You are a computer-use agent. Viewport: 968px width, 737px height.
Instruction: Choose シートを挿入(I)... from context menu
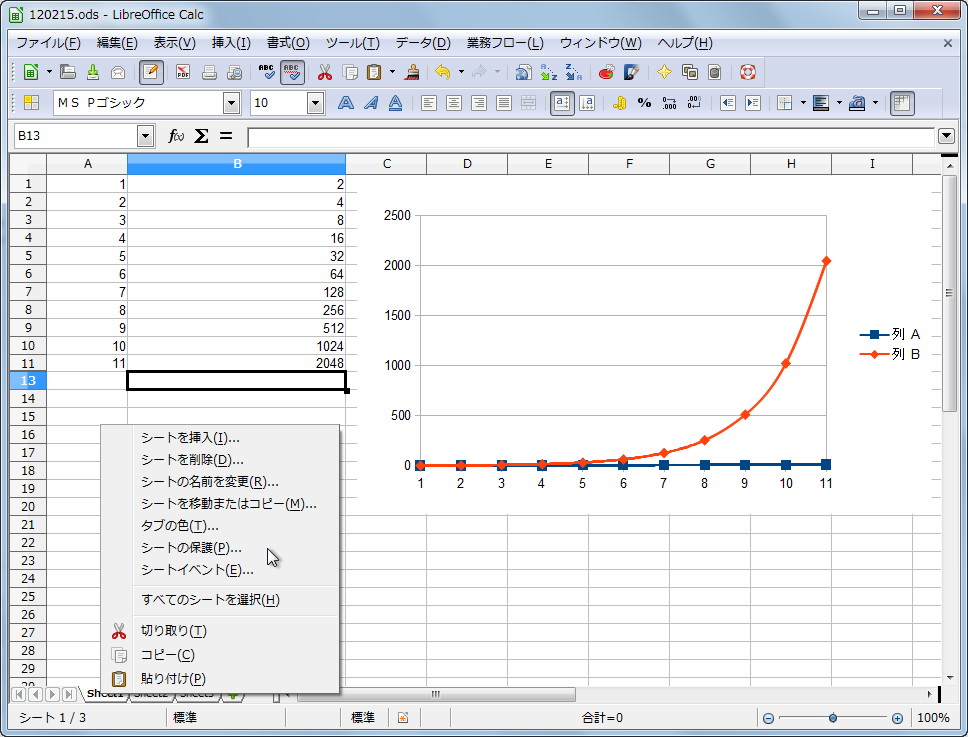190,438
